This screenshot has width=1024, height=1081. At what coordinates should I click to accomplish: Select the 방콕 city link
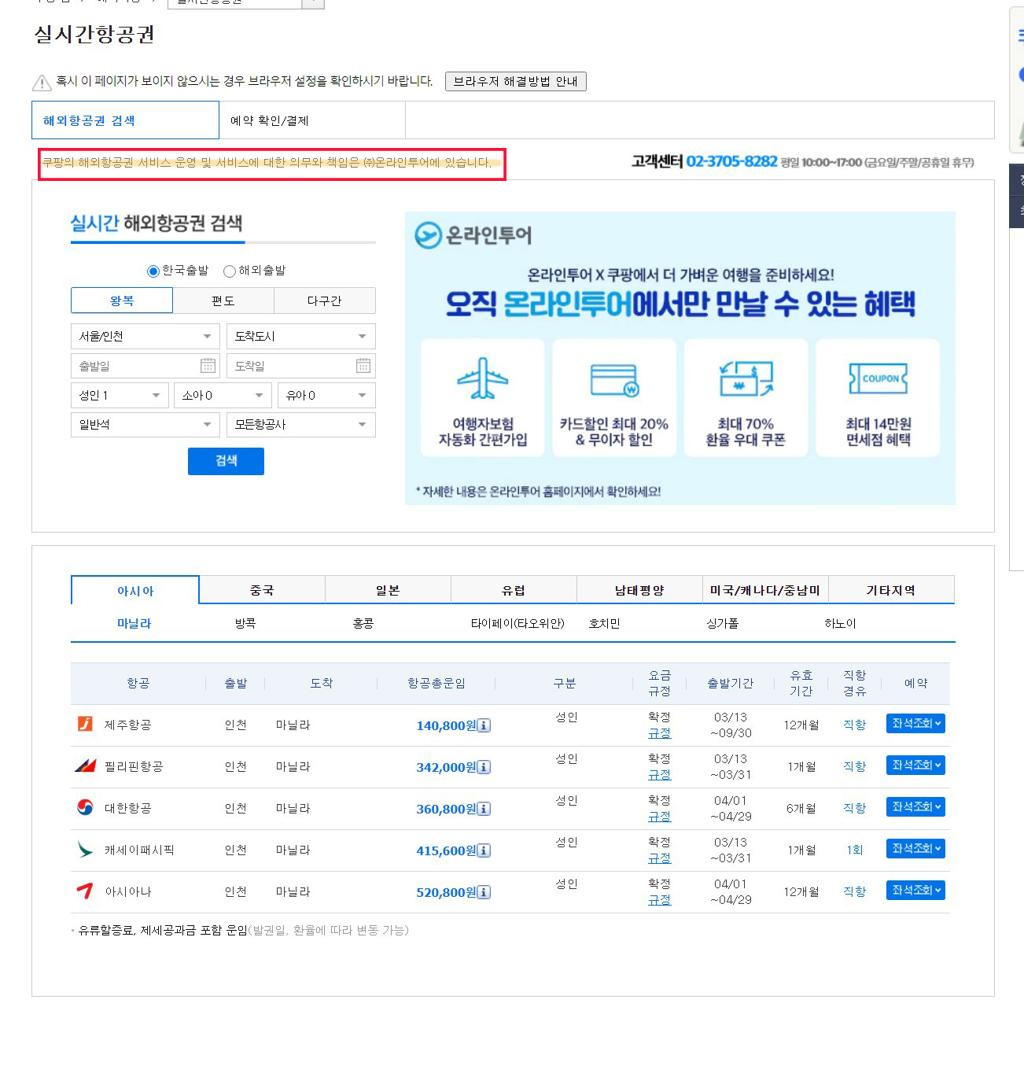(245, 623)
